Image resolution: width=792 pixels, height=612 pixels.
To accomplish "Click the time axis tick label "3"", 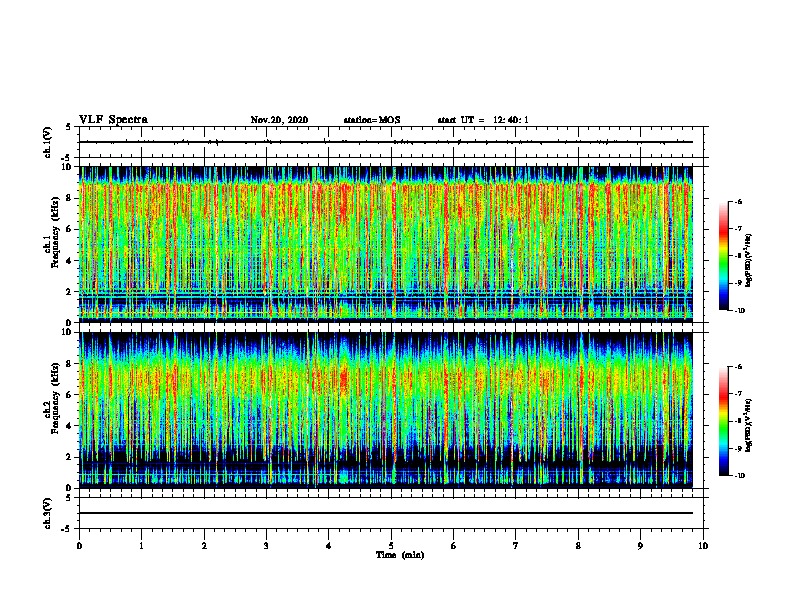I will click(266, 546).
